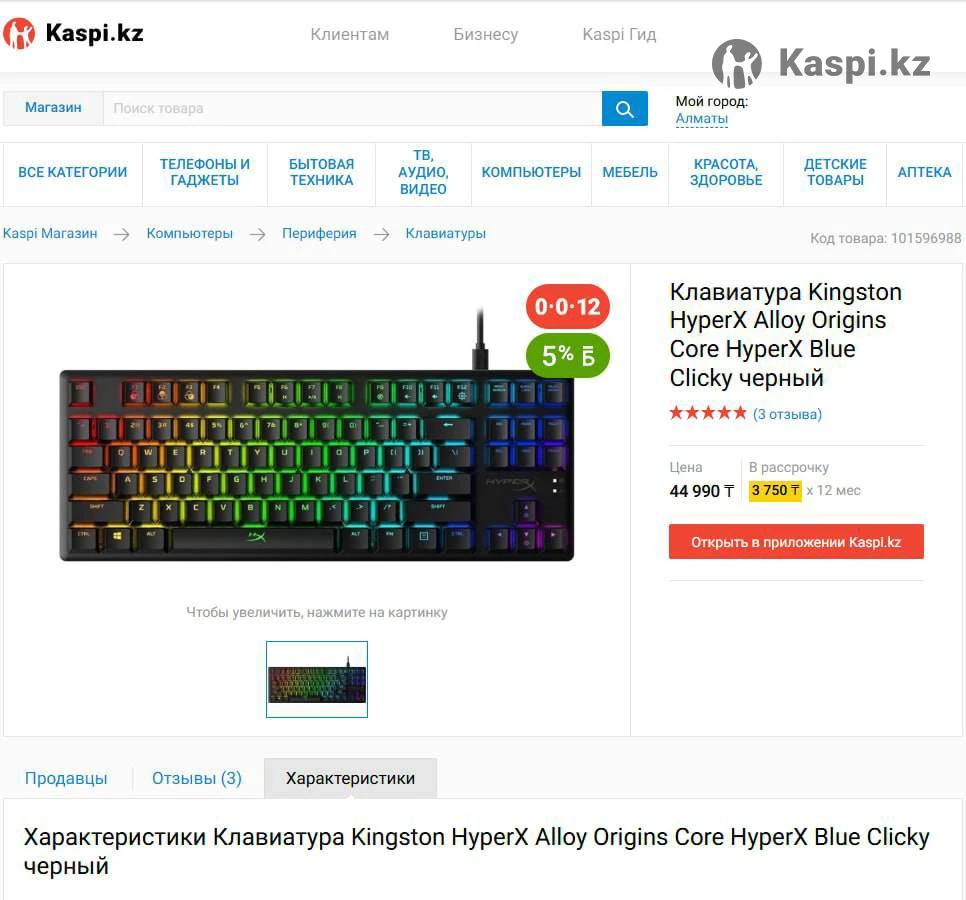Image resolution: width=966 pixels, height=900 pixels.
Task: Click Открыть в приложении Kaspi.kz button
Action: pyautogui.click(x=796, y=541)
